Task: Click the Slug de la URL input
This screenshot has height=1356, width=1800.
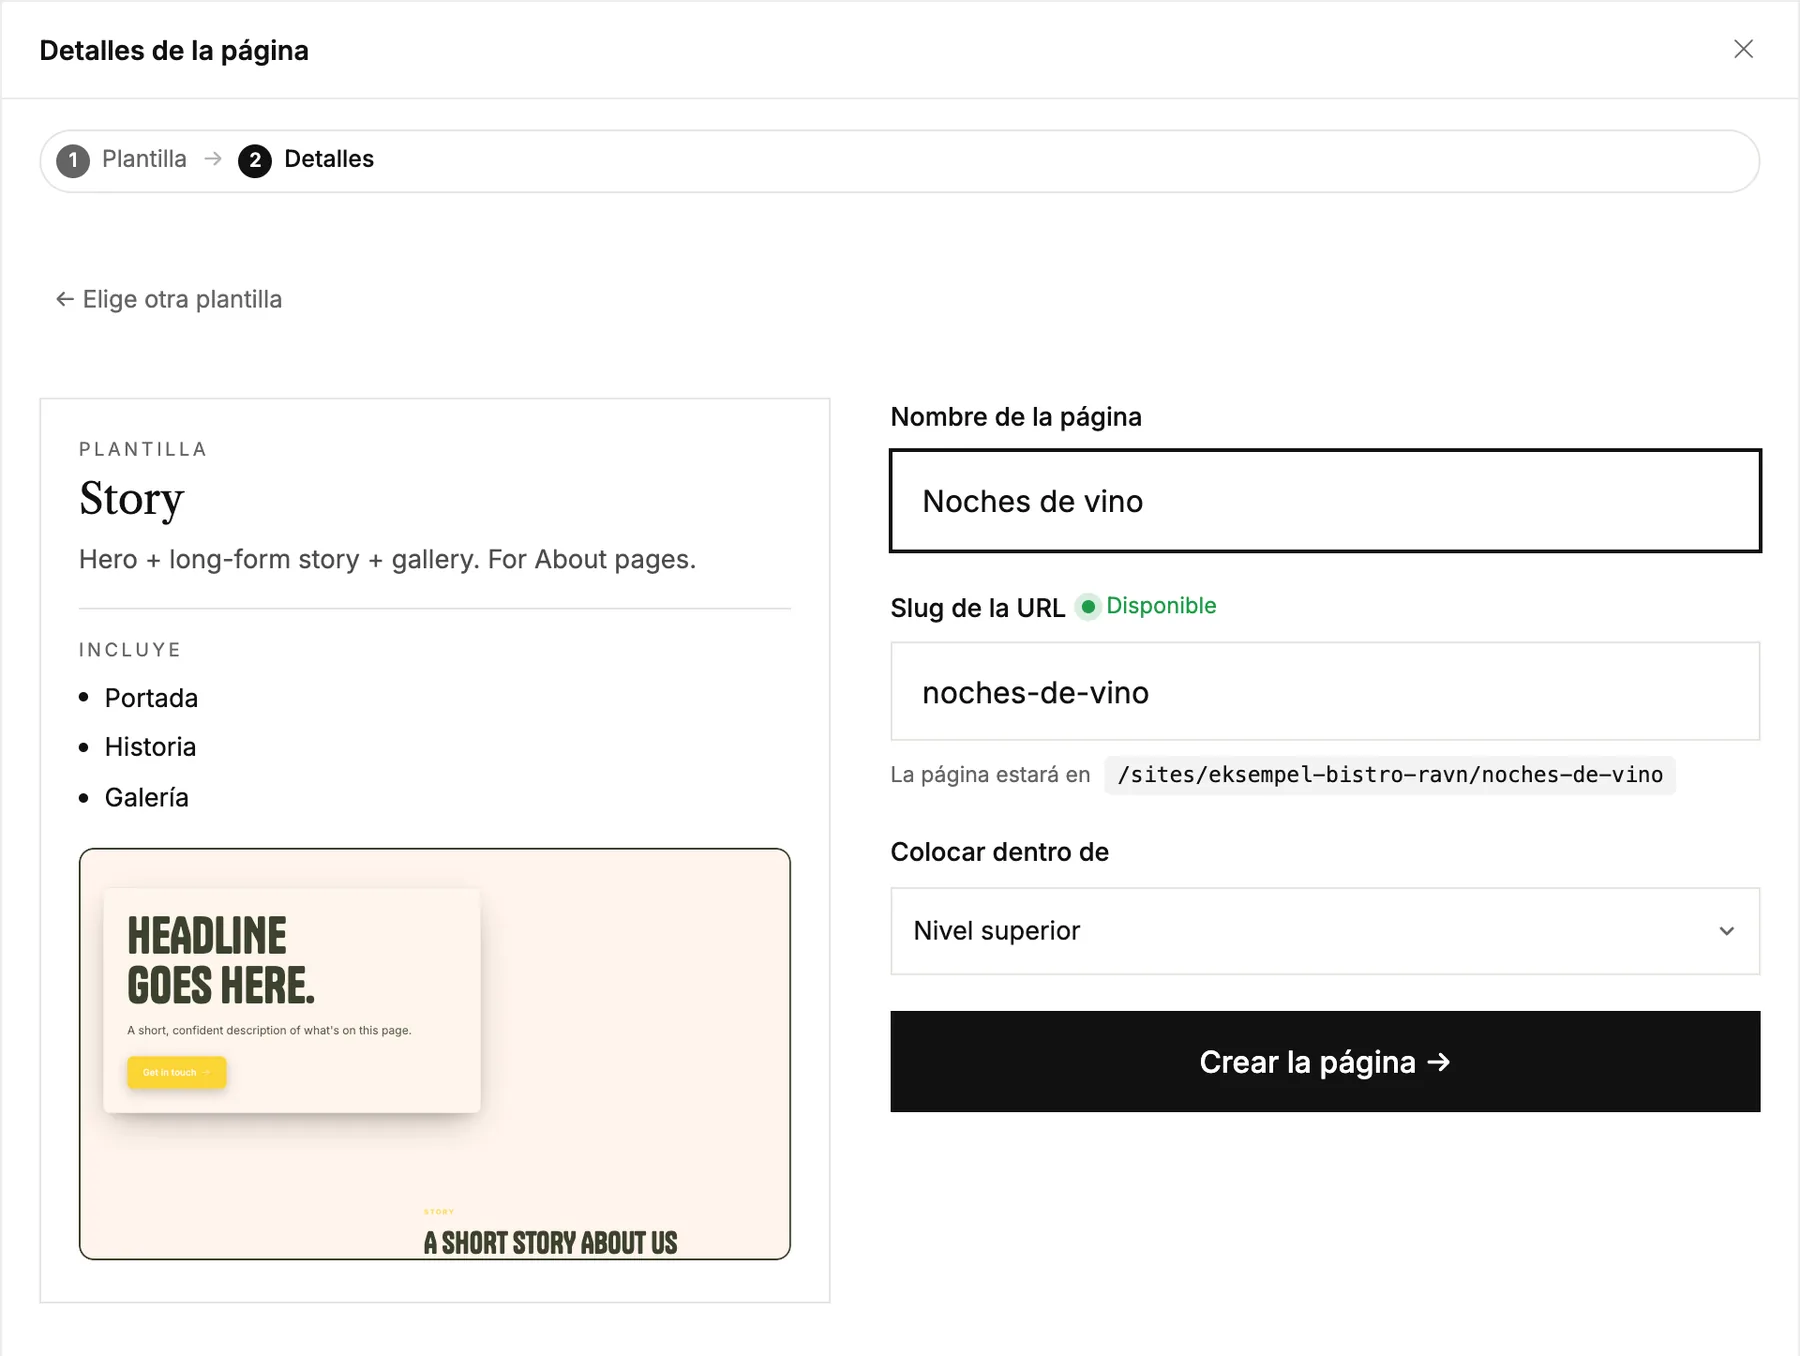Action: [1325, 692]
